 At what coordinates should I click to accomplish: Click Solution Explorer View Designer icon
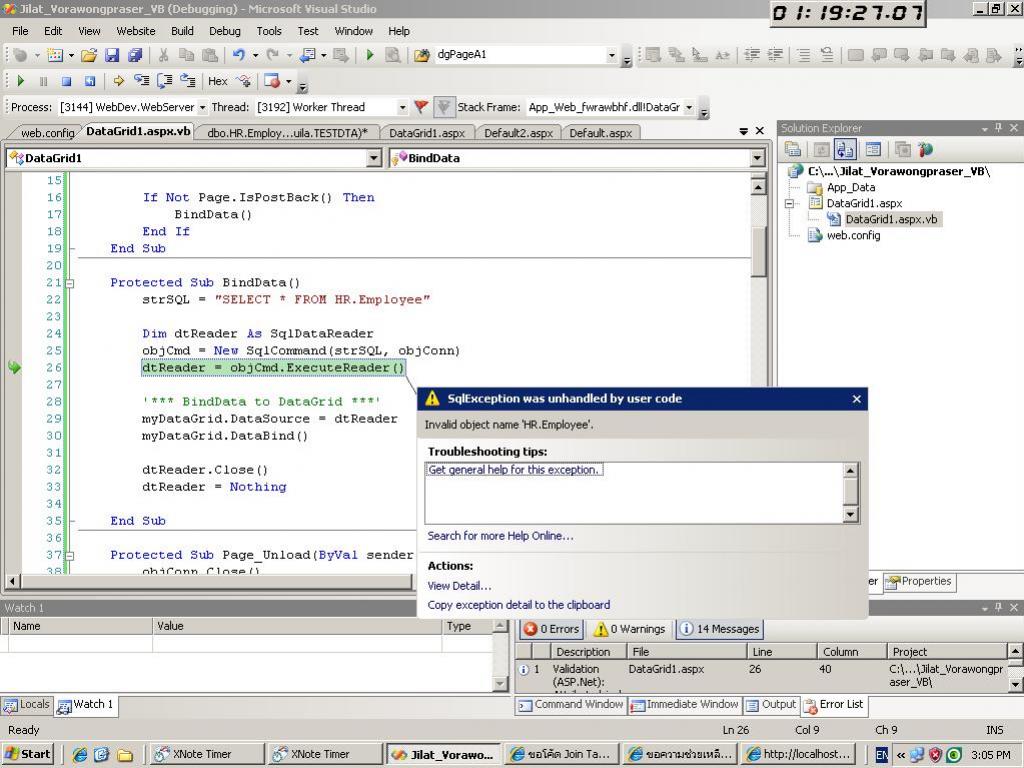pos(873,150)
